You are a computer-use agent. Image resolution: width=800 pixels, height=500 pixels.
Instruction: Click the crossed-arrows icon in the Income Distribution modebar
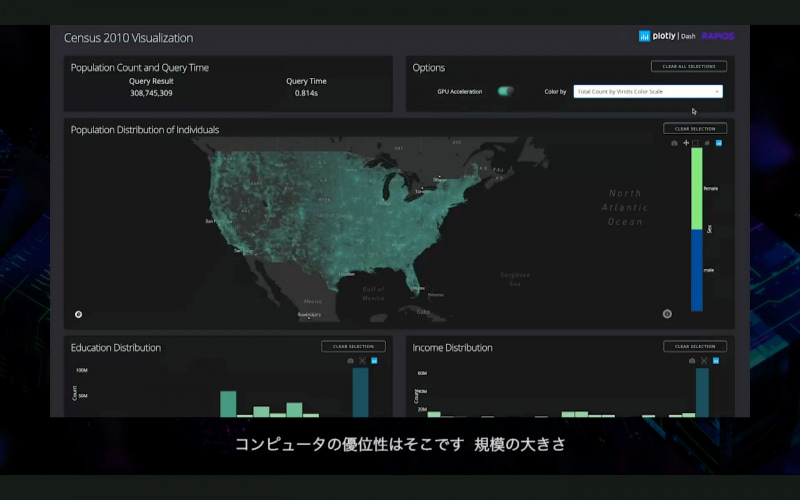(x=704, y=361)
